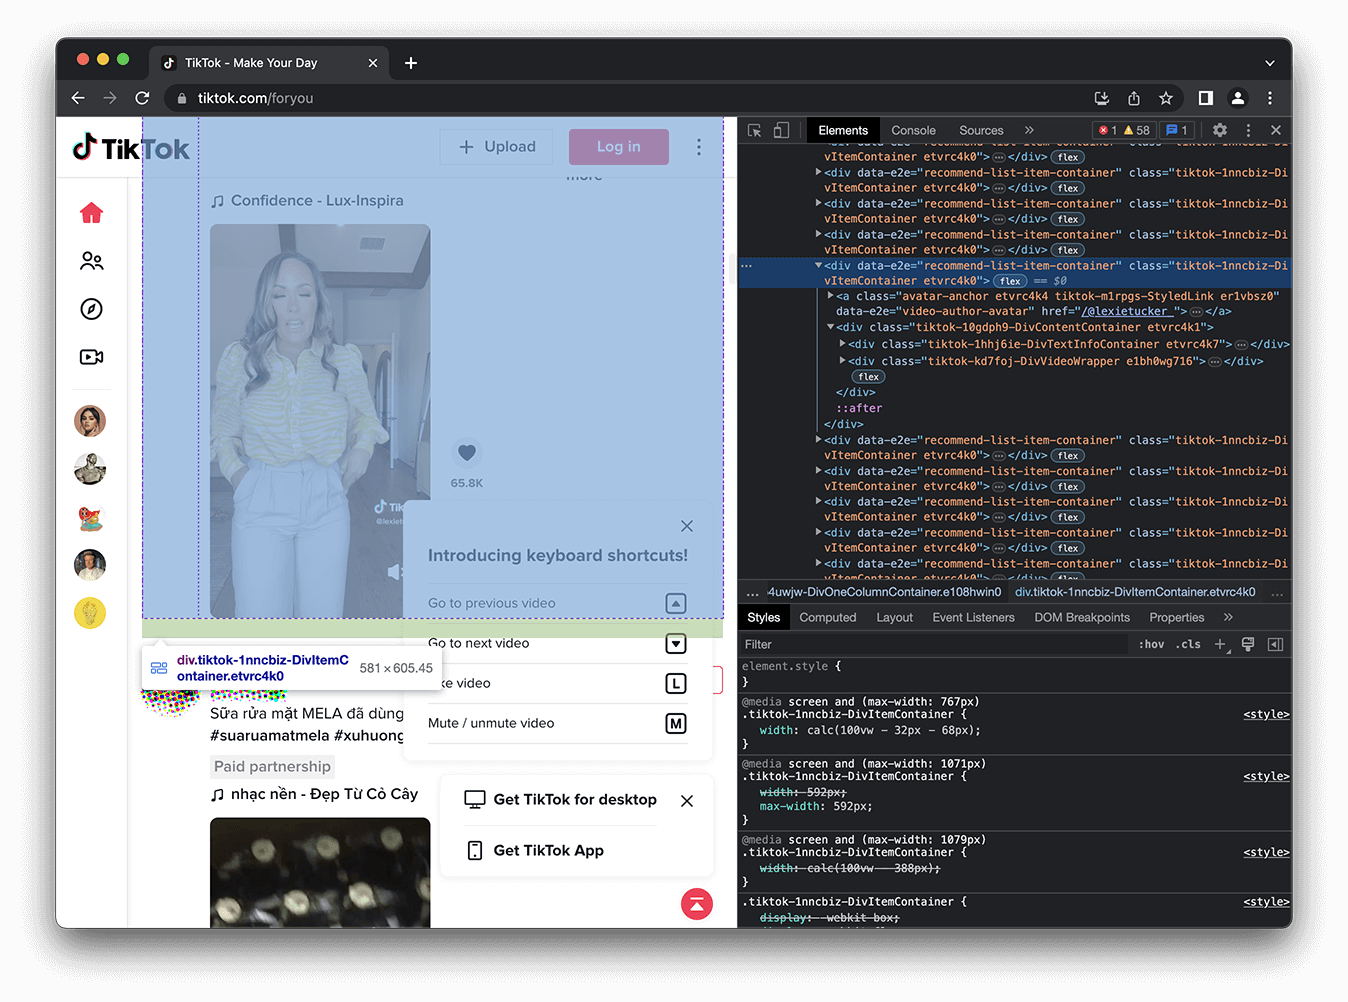Open the Explore compass icon

coord(91,309)
